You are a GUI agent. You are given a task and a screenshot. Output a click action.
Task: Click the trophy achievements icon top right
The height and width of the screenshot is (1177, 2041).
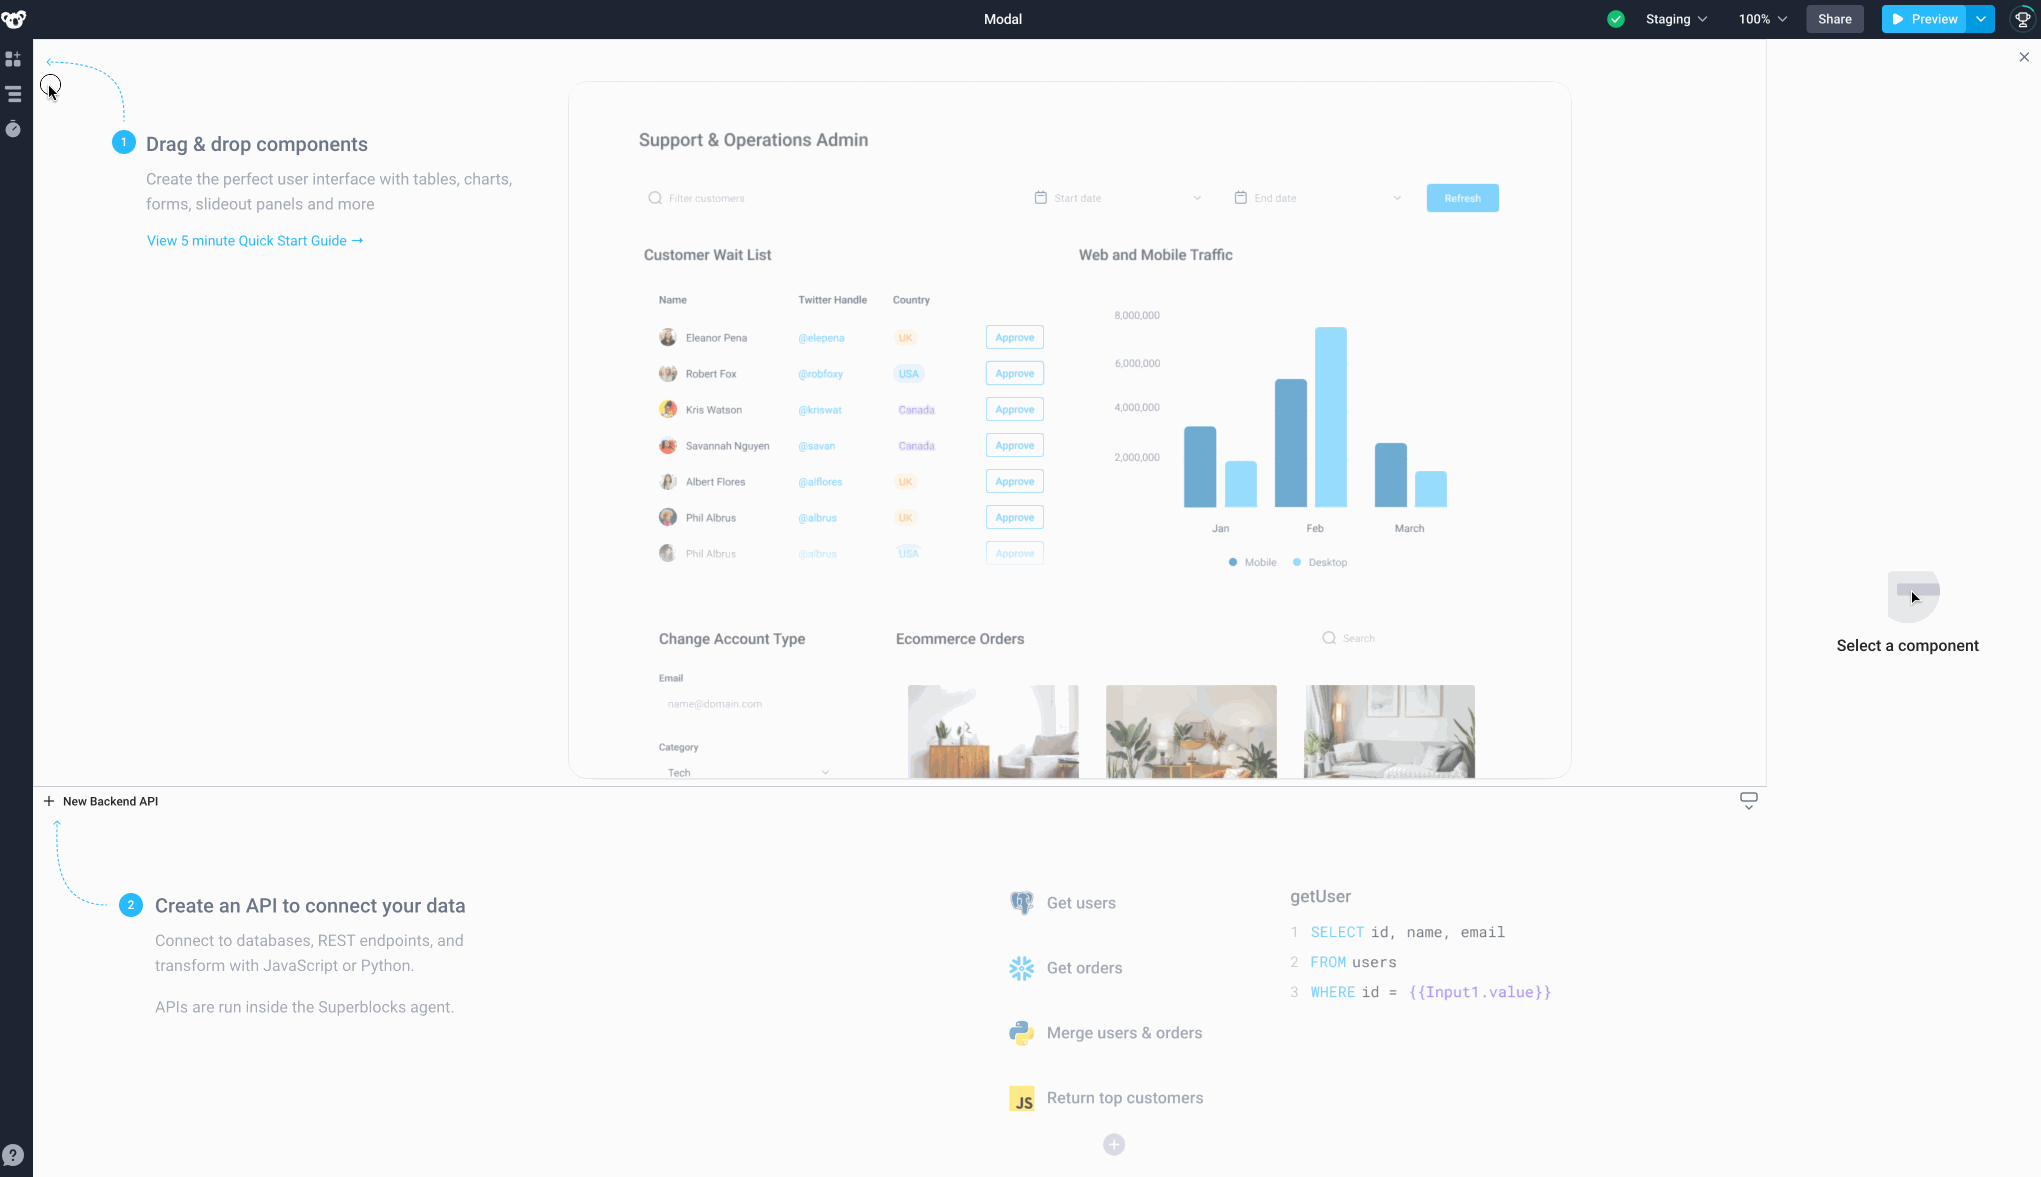2022,18
